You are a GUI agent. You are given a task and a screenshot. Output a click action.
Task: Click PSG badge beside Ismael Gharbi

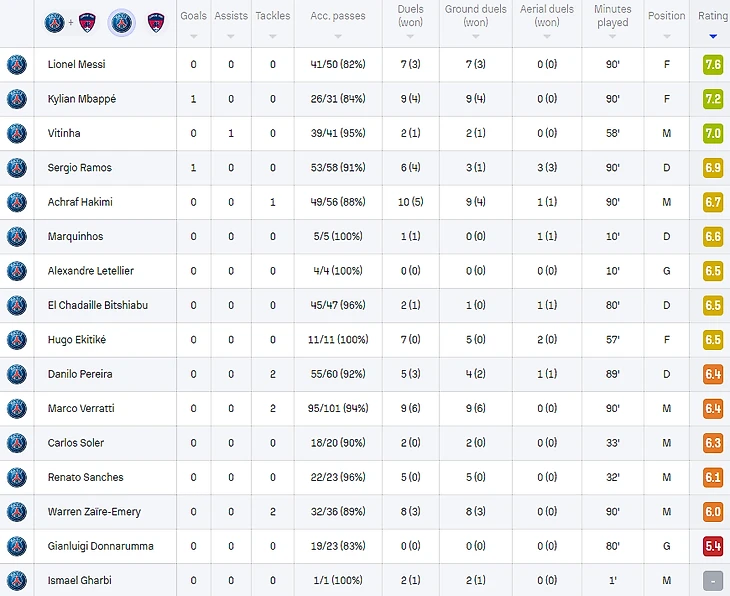(x=17, y=581)
